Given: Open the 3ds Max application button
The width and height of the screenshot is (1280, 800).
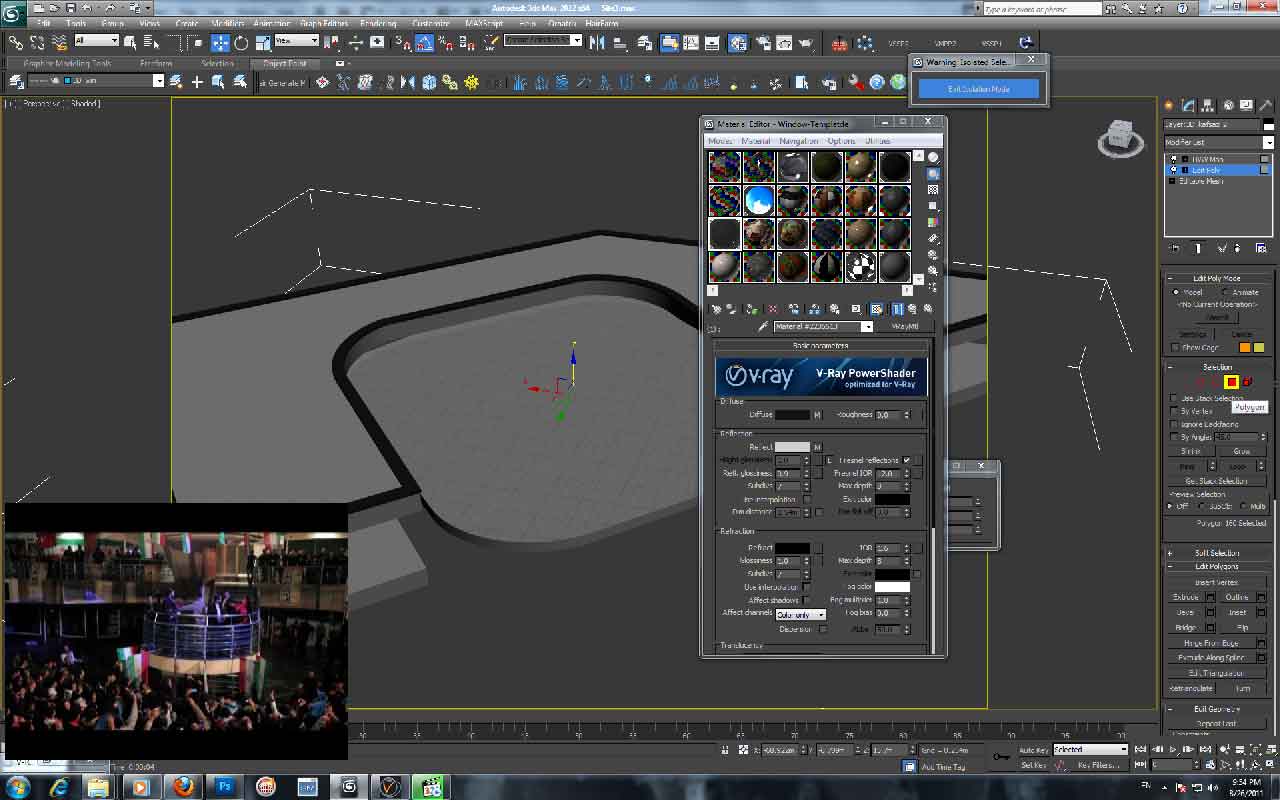Looking at the screenshot, I should [14, 12].
